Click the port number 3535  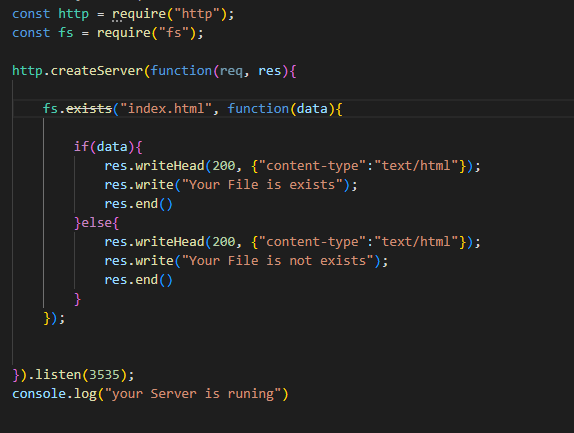(104, 375)
